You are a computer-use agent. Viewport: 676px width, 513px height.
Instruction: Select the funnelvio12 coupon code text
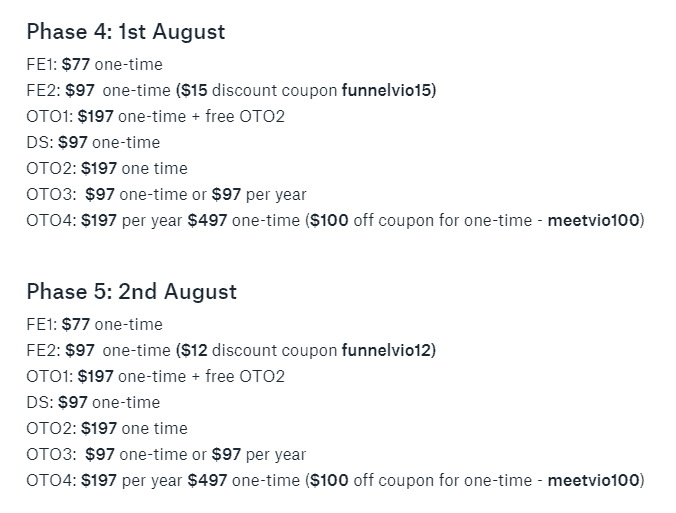click(387, 350)
